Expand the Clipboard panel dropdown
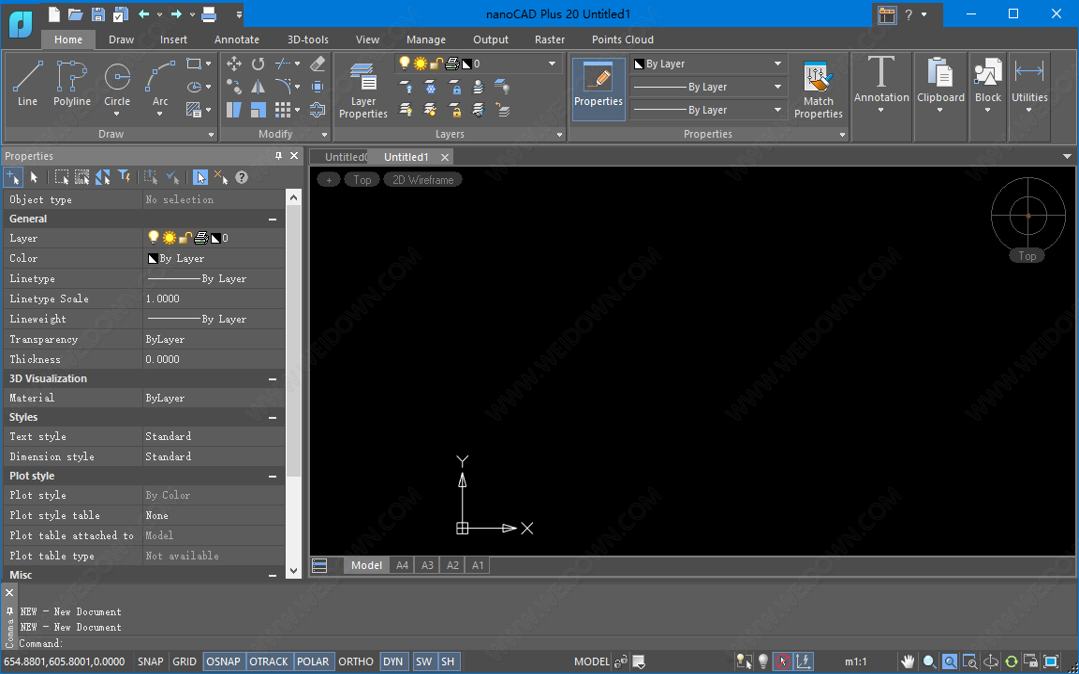The image size is (1079, 674). point(940,110)
